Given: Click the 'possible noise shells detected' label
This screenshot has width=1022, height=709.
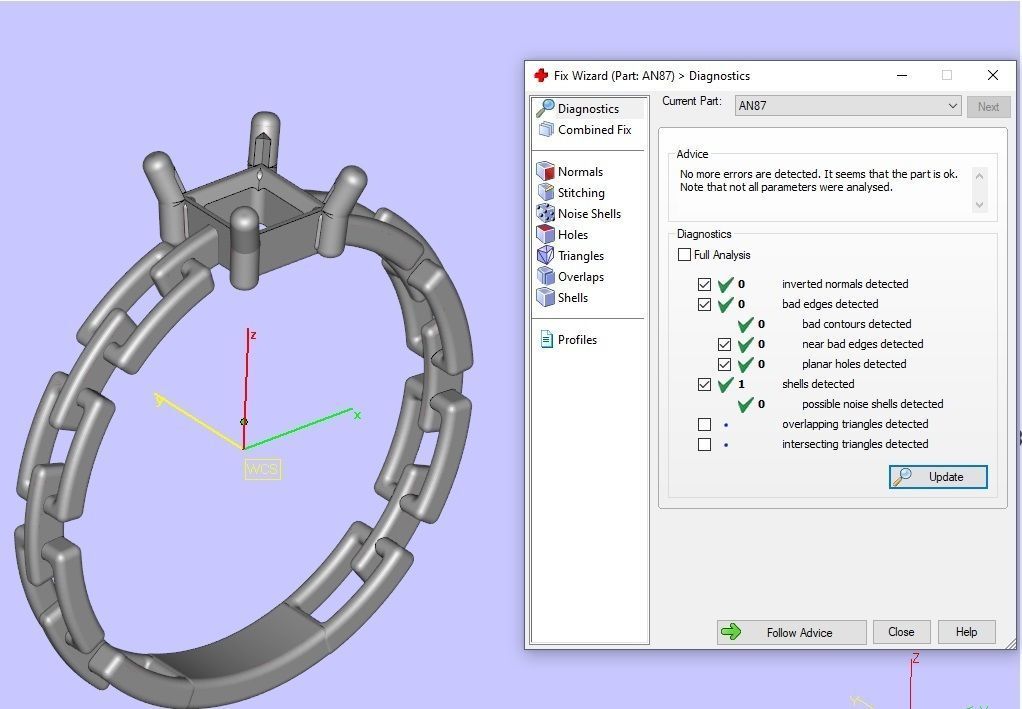Looking at the screenshot, I should 872,404.
